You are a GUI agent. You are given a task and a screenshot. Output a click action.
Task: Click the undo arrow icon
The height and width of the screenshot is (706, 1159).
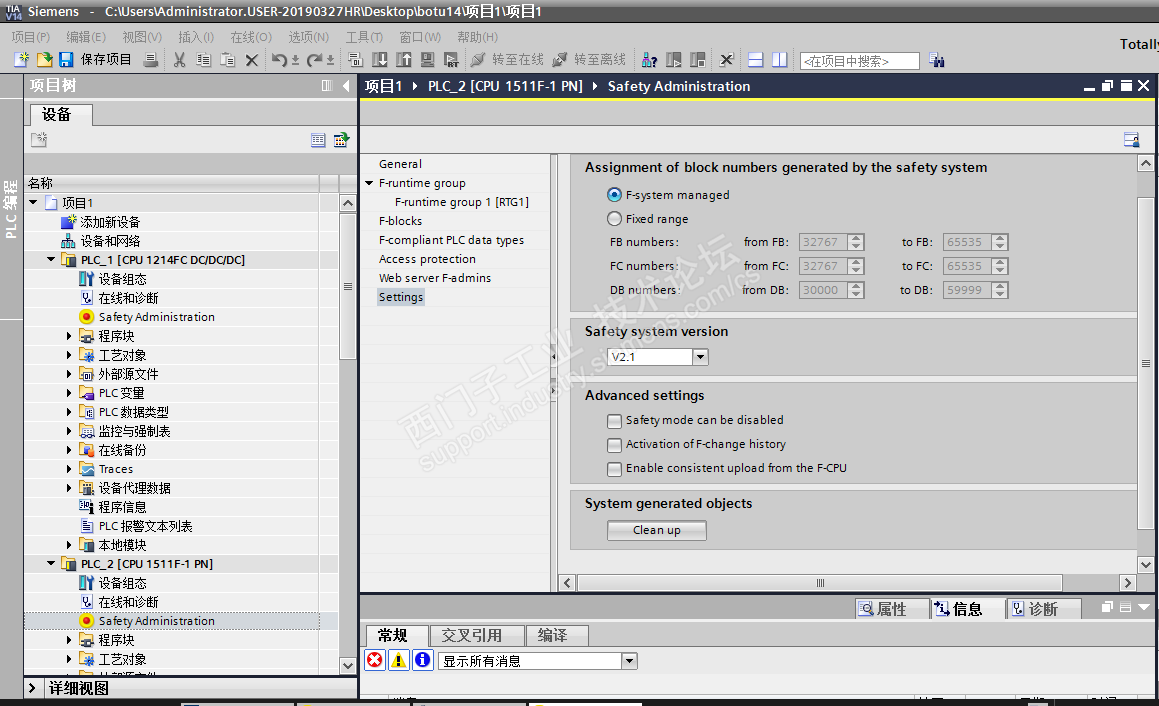tap(279, 60)
